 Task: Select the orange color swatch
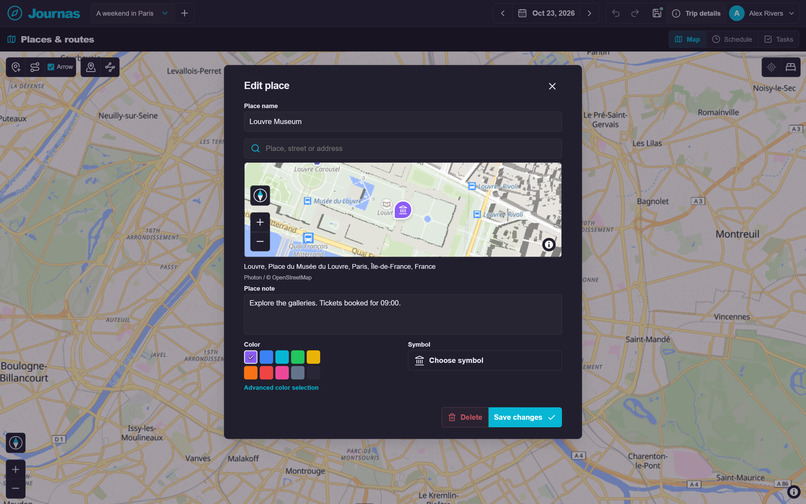point(251,372)
